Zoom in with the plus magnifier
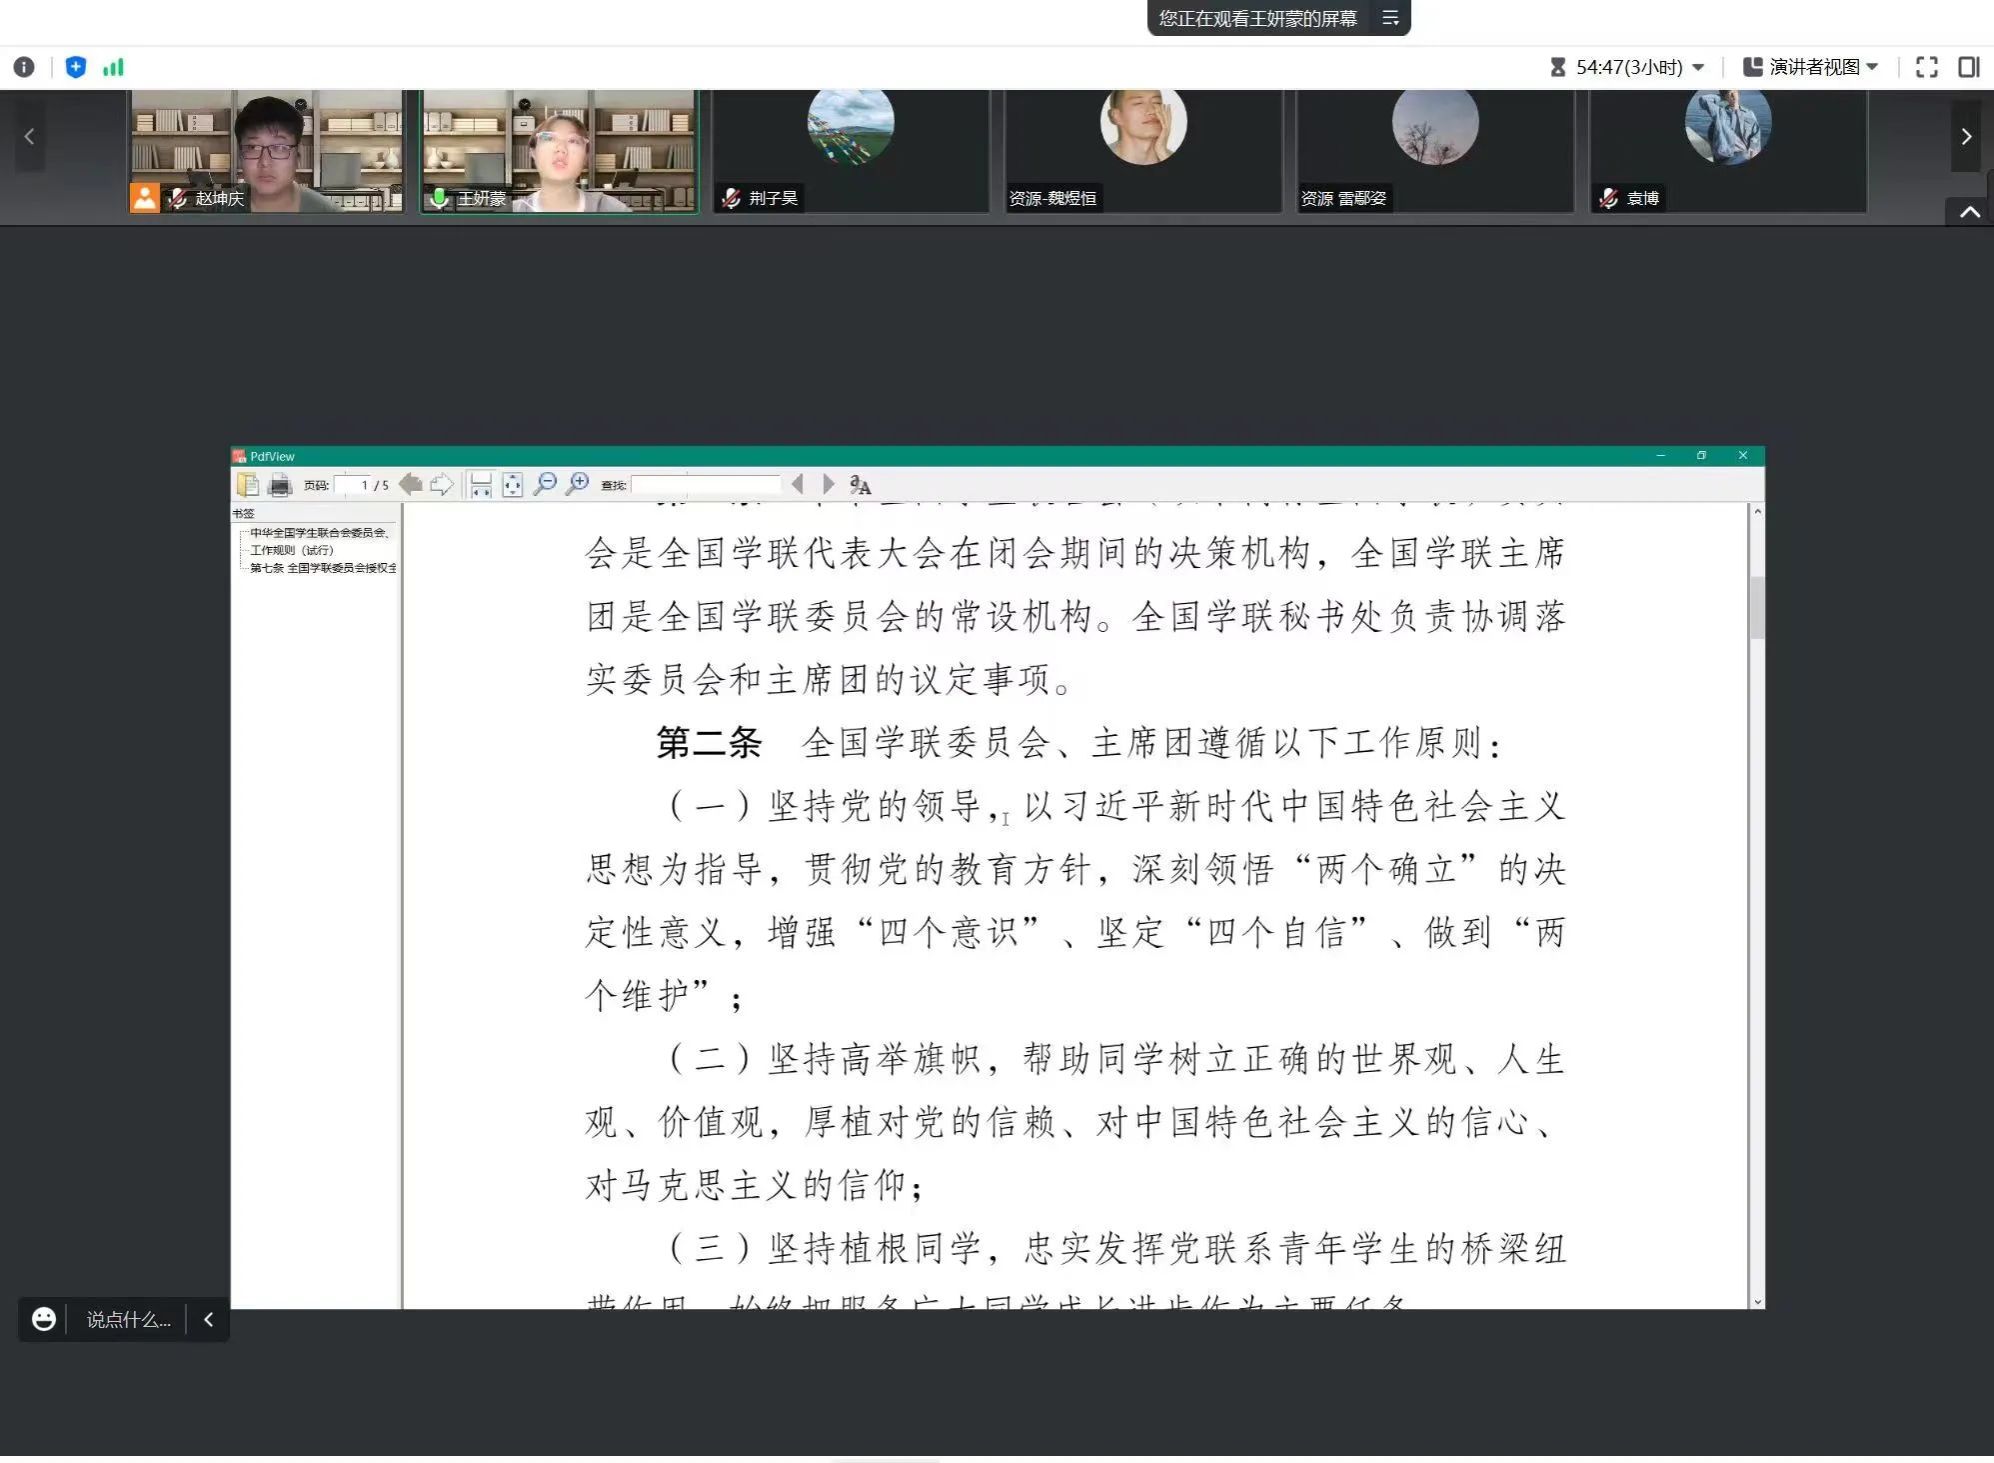 [577, 485]
